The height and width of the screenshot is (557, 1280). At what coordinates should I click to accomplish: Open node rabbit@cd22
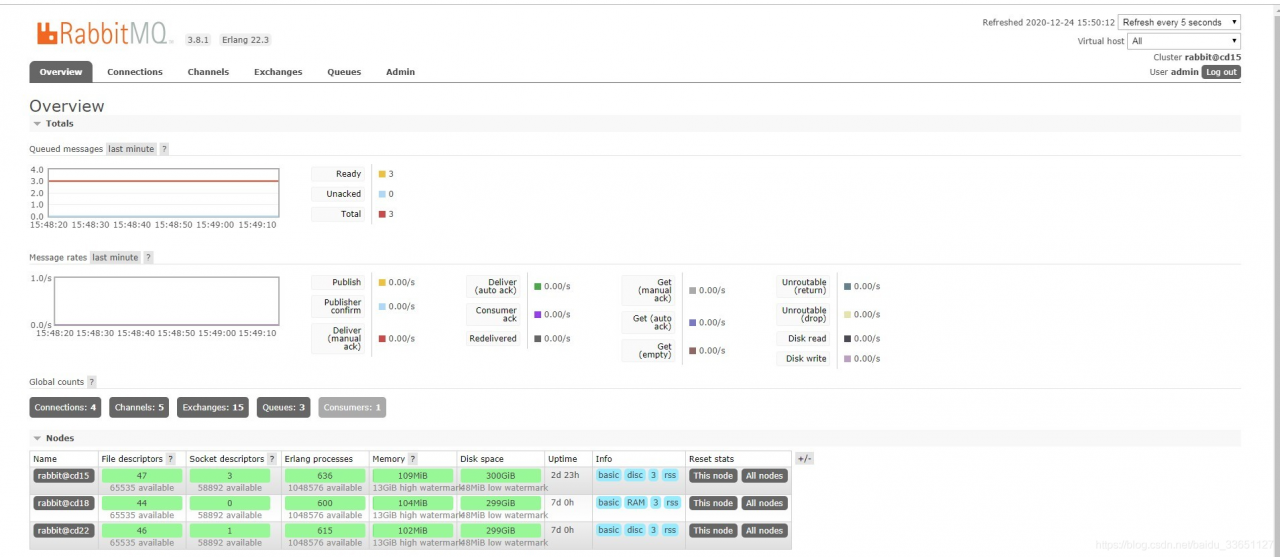tap(63, 531)
